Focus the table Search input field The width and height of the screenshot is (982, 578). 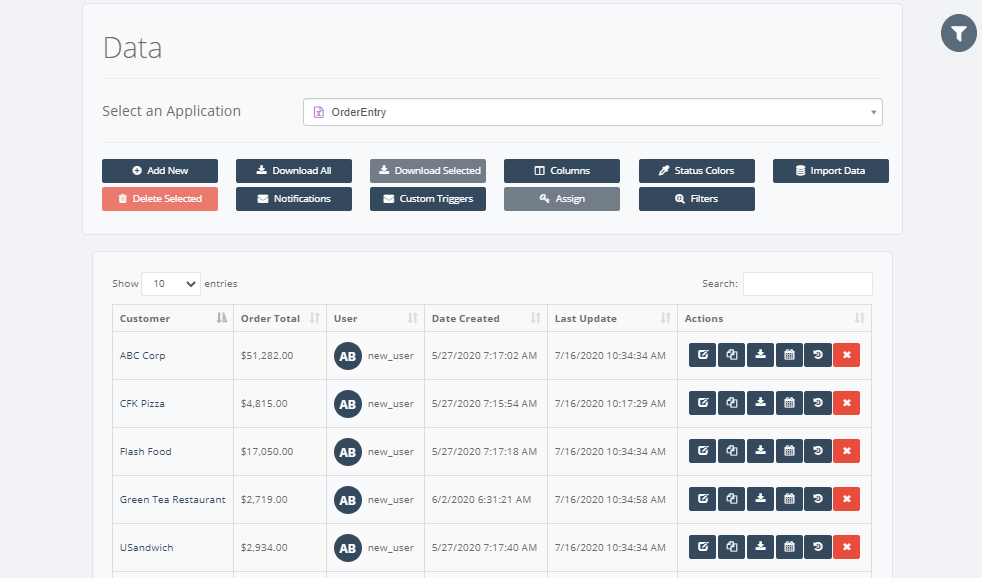click(807, 284)
